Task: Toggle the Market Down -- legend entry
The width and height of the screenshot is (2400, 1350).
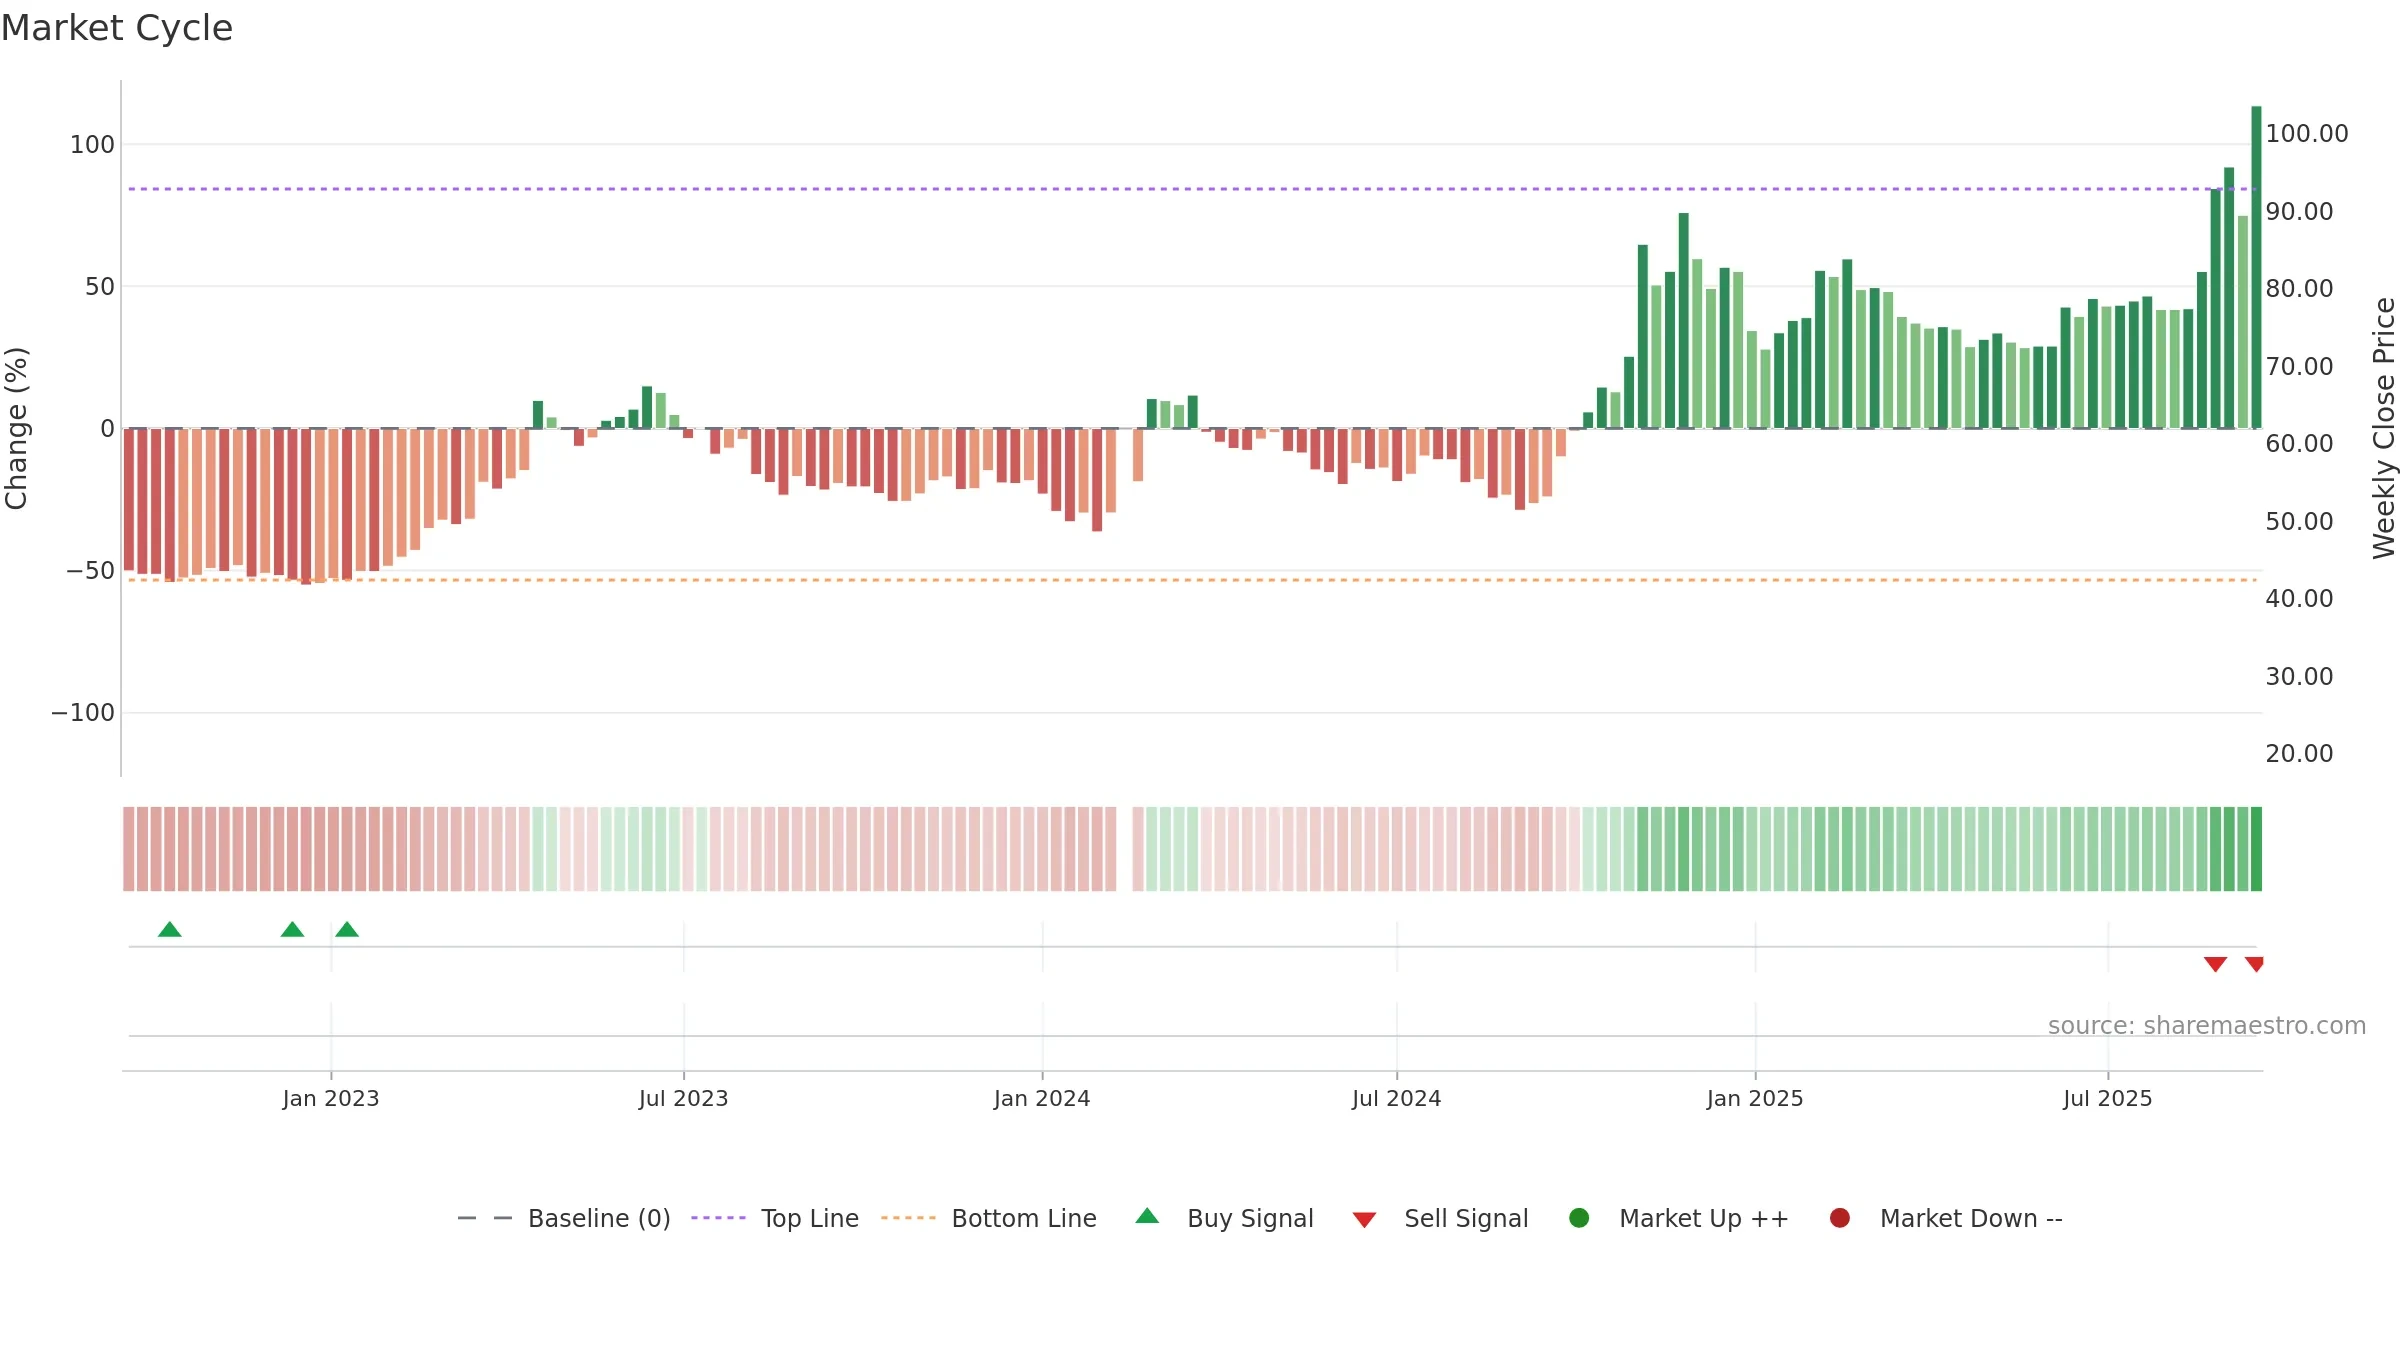Action: tap(1946, 1218)
